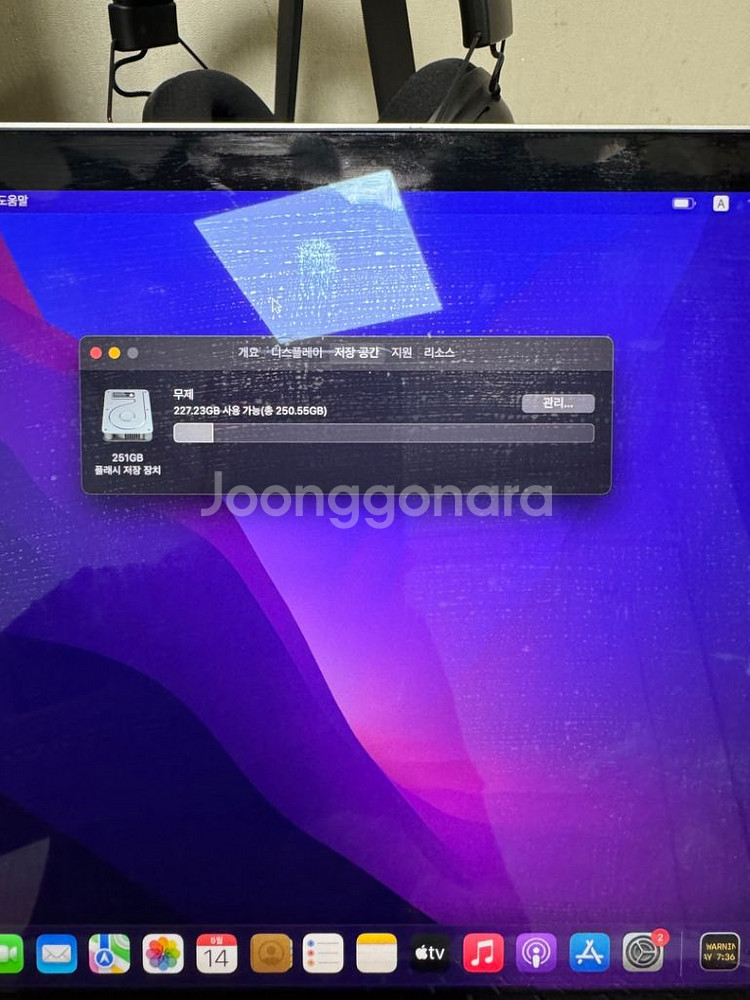The height and width of the screenshot is (1000, 750).
Task: Click the battery status icon
Action: click(684, 203)
